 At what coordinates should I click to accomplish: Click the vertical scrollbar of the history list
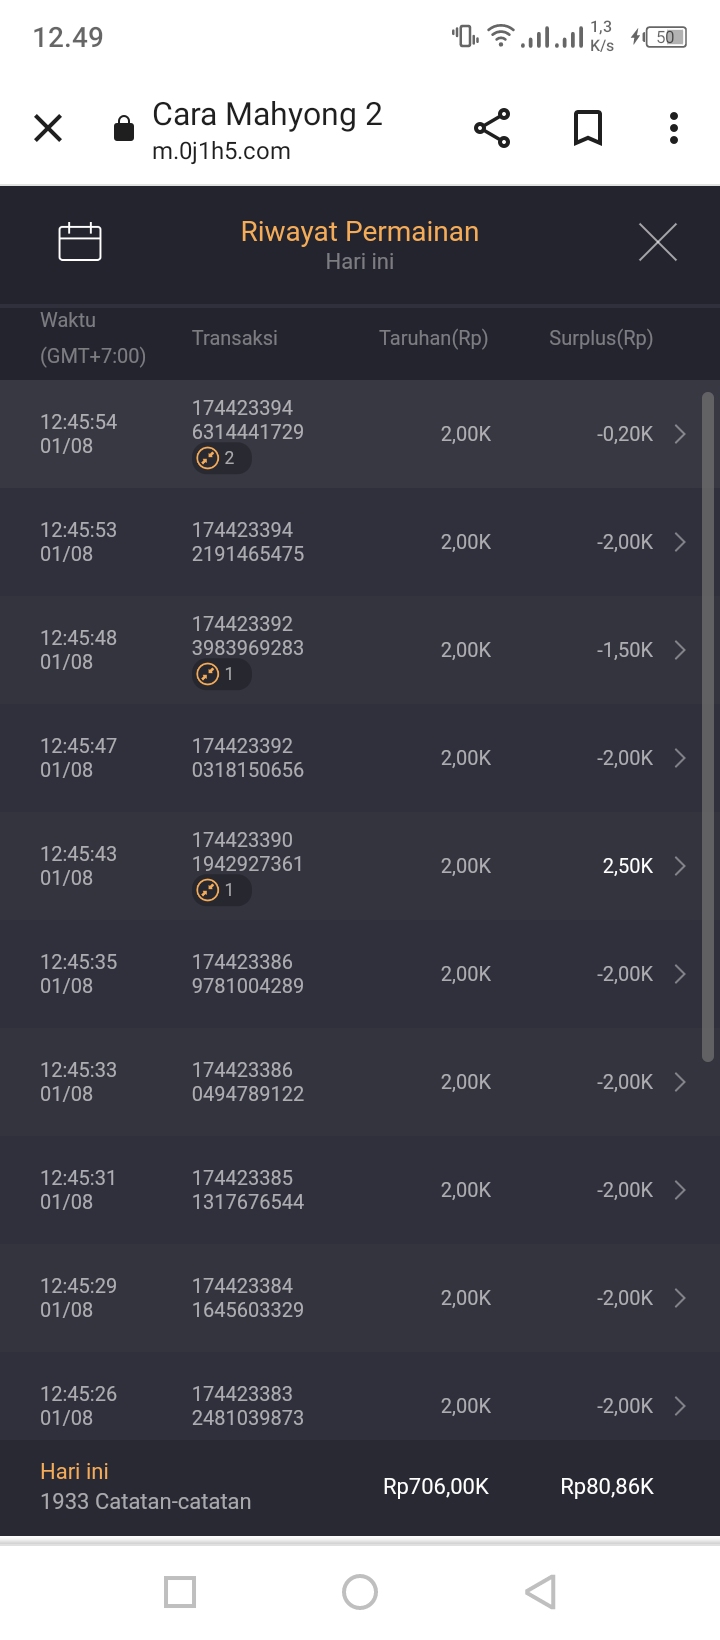708,726
